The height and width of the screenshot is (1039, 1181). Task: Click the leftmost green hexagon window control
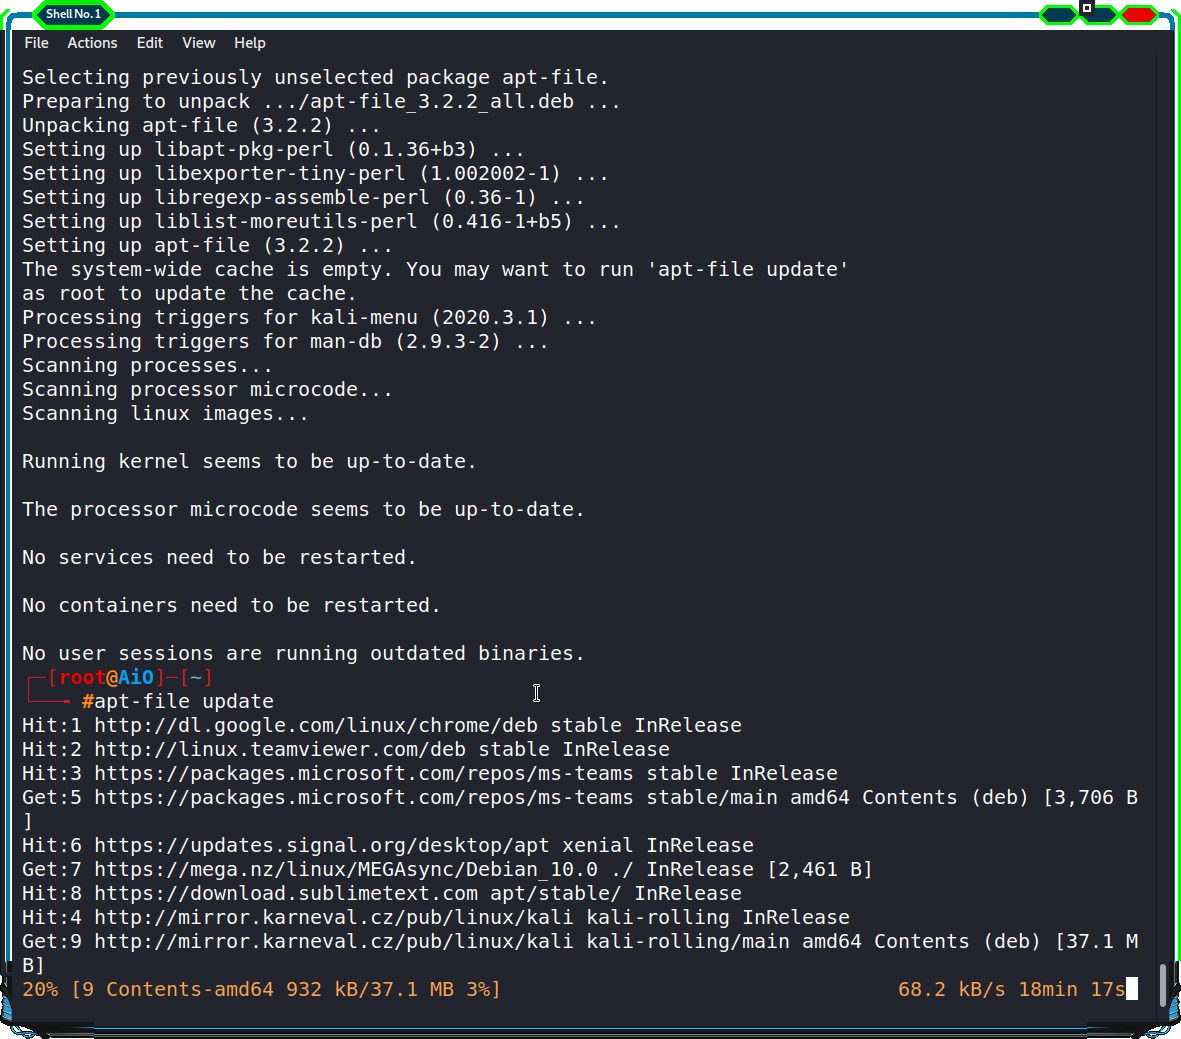pyautogui.click(x=1057, y=15)
